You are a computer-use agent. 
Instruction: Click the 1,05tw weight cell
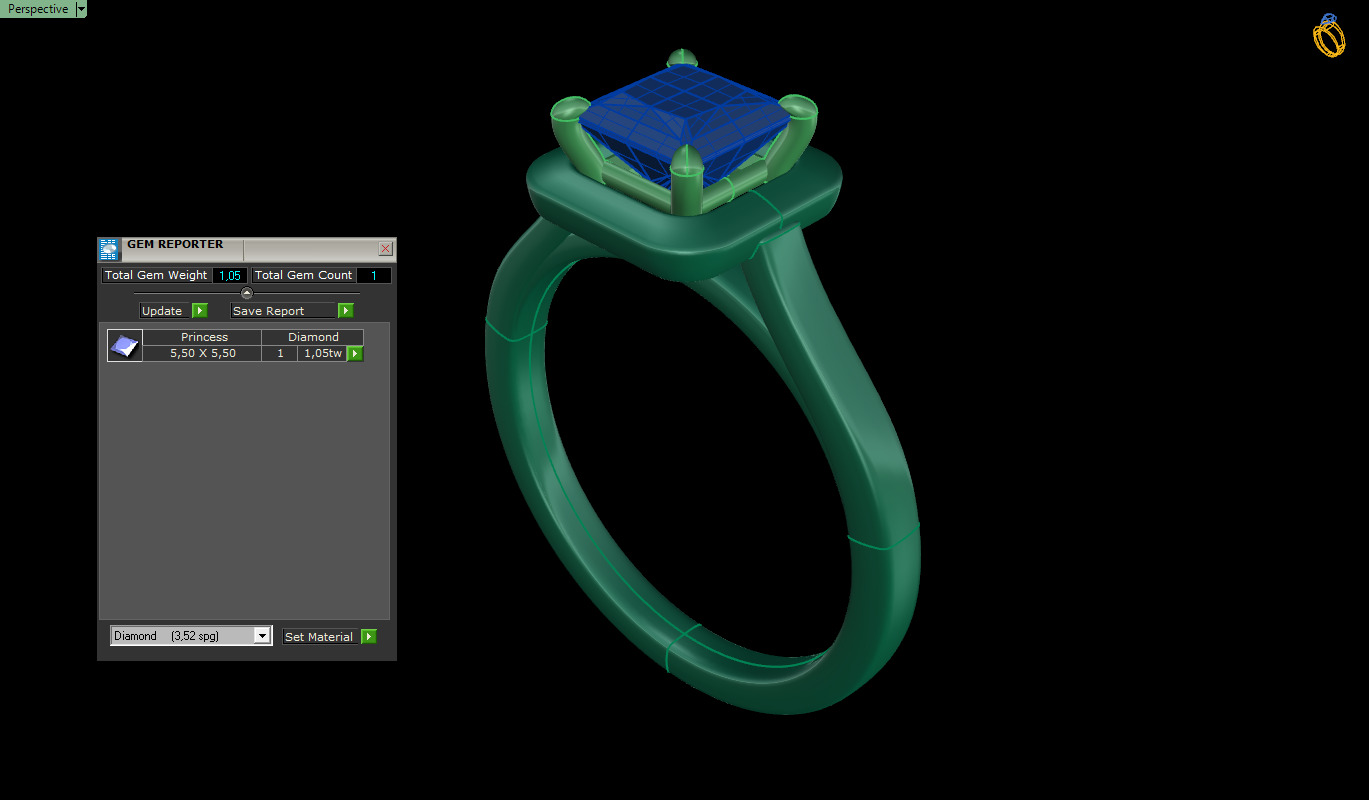[322, 353]
